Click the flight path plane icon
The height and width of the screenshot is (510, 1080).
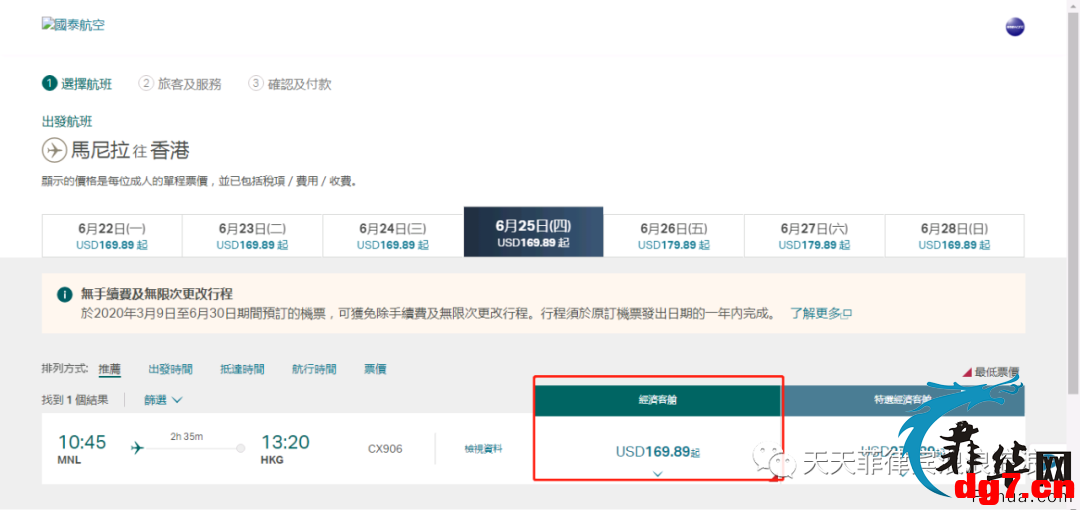click(138, 448)
